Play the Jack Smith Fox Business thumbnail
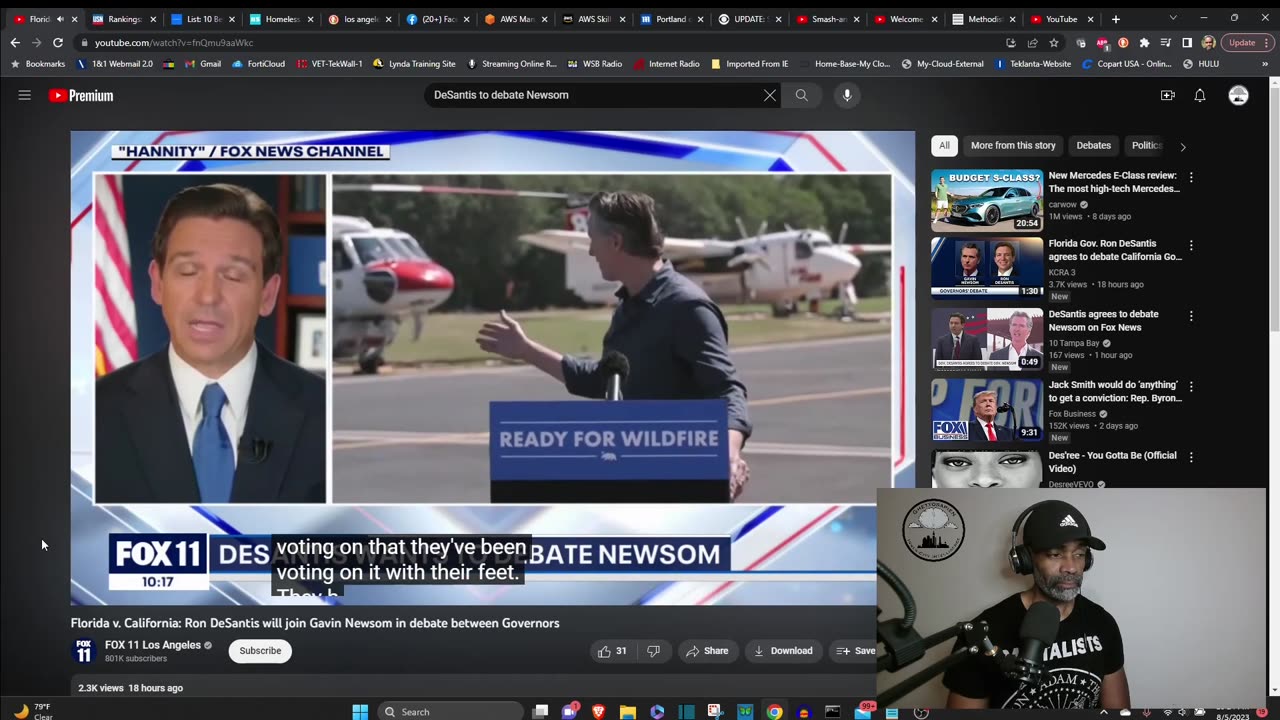Image resolution: width=1280 pixels, height=720 pixels. click(x=987, y=410)
